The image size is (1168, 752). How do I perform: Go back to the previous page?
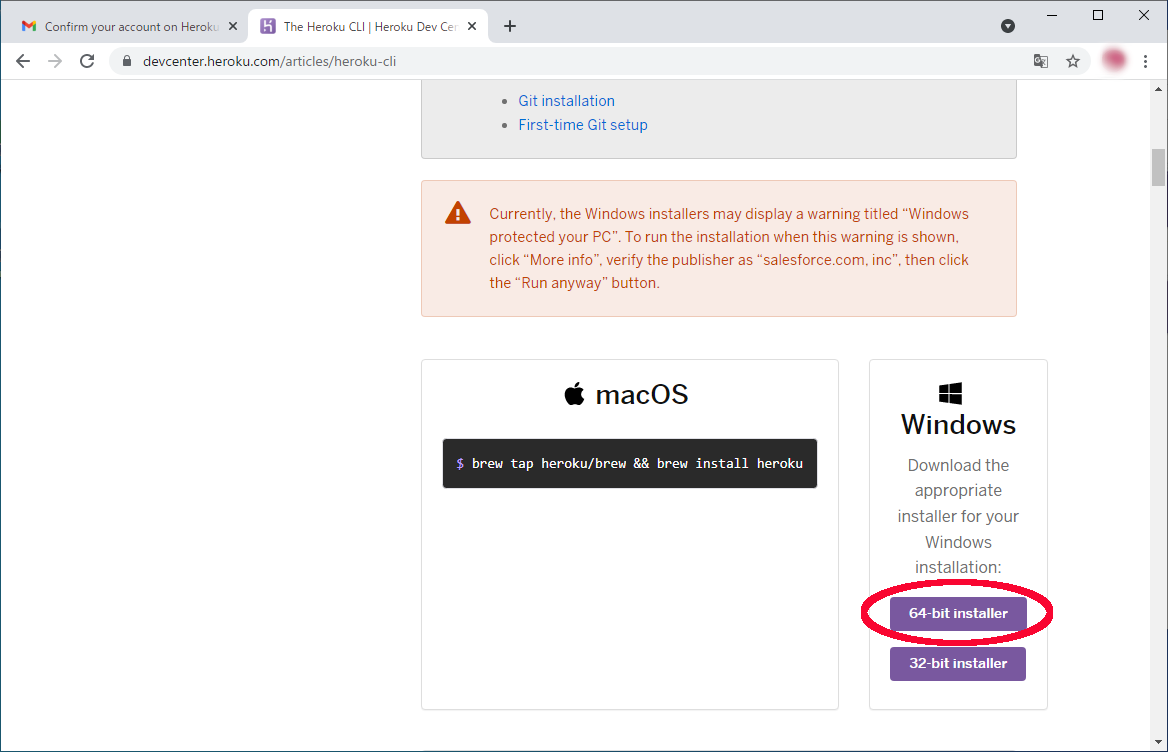click(23, 61)
